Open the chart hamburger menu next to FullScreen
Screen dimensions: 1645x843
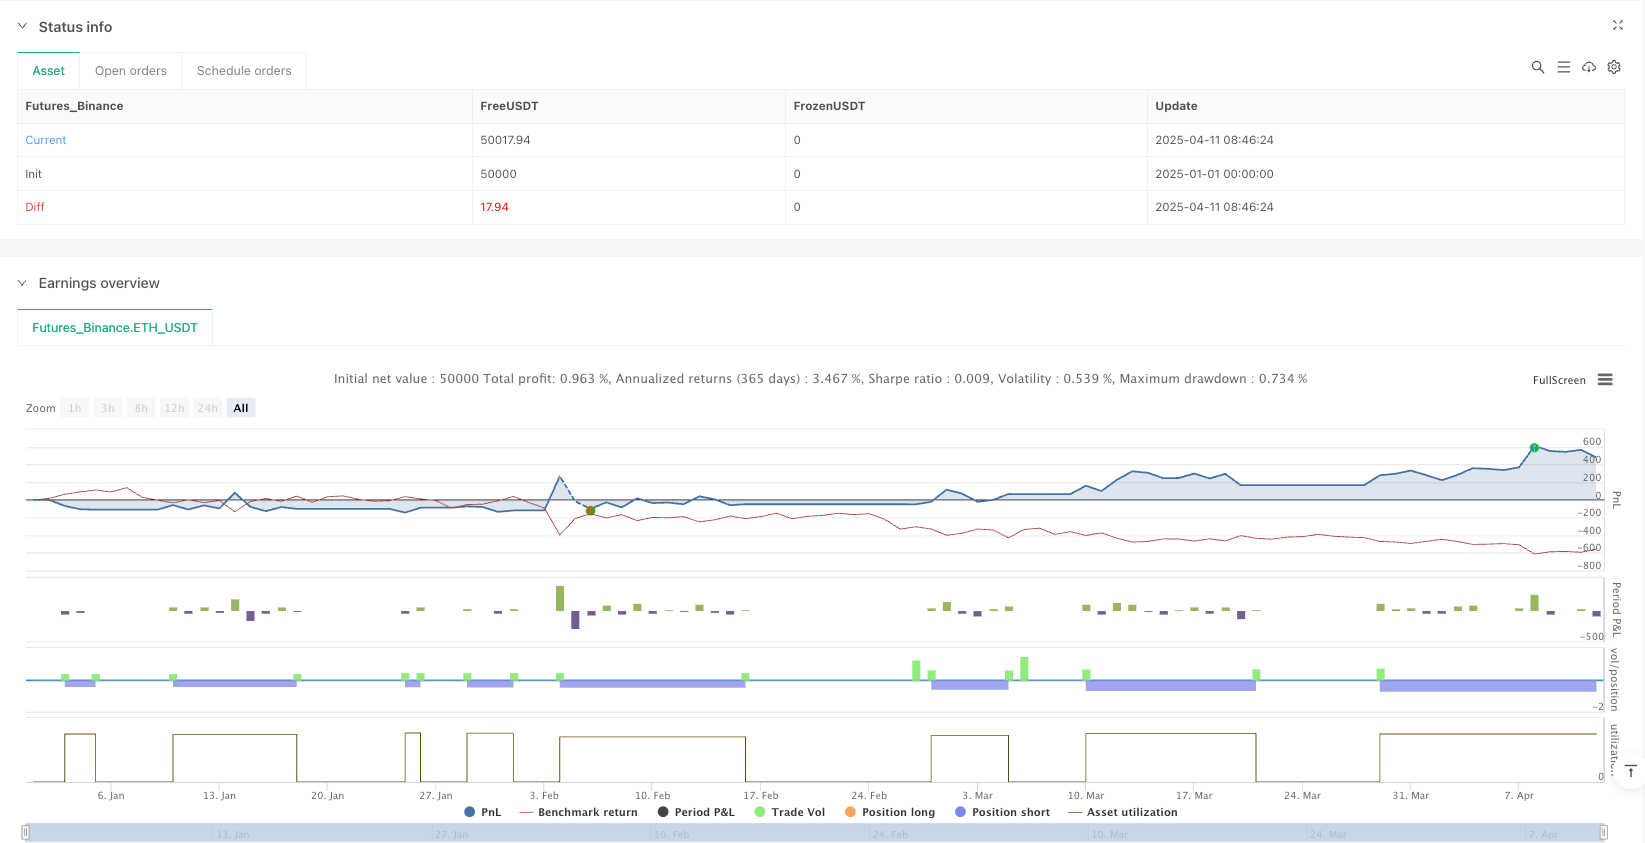click(1605, 380)
